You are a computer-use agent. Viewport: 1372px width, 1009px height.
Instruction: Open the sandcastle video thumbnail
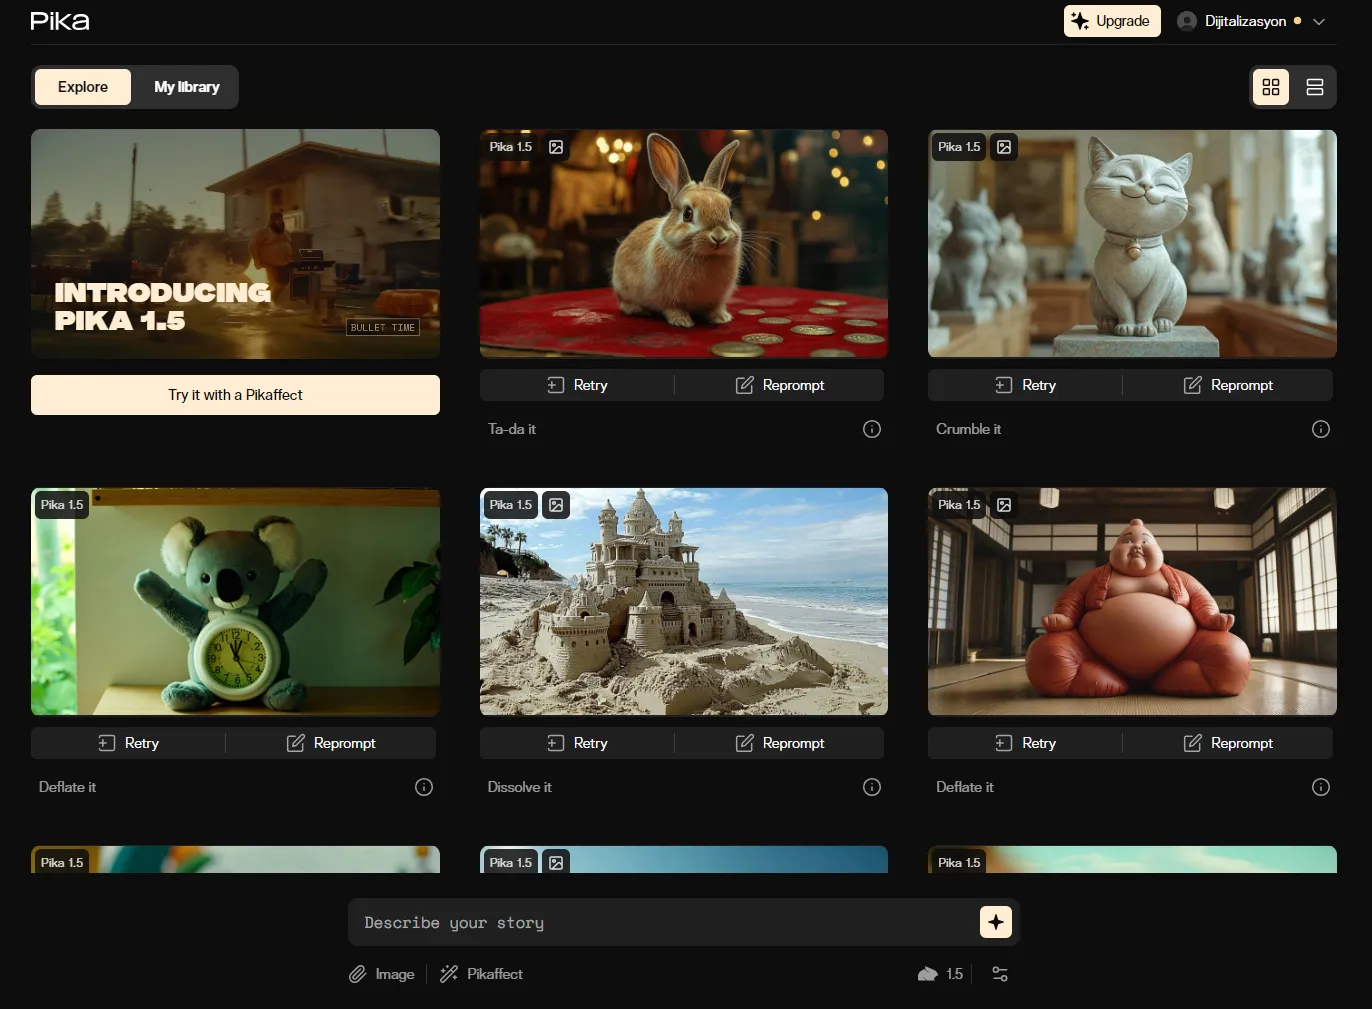point(684,602)
